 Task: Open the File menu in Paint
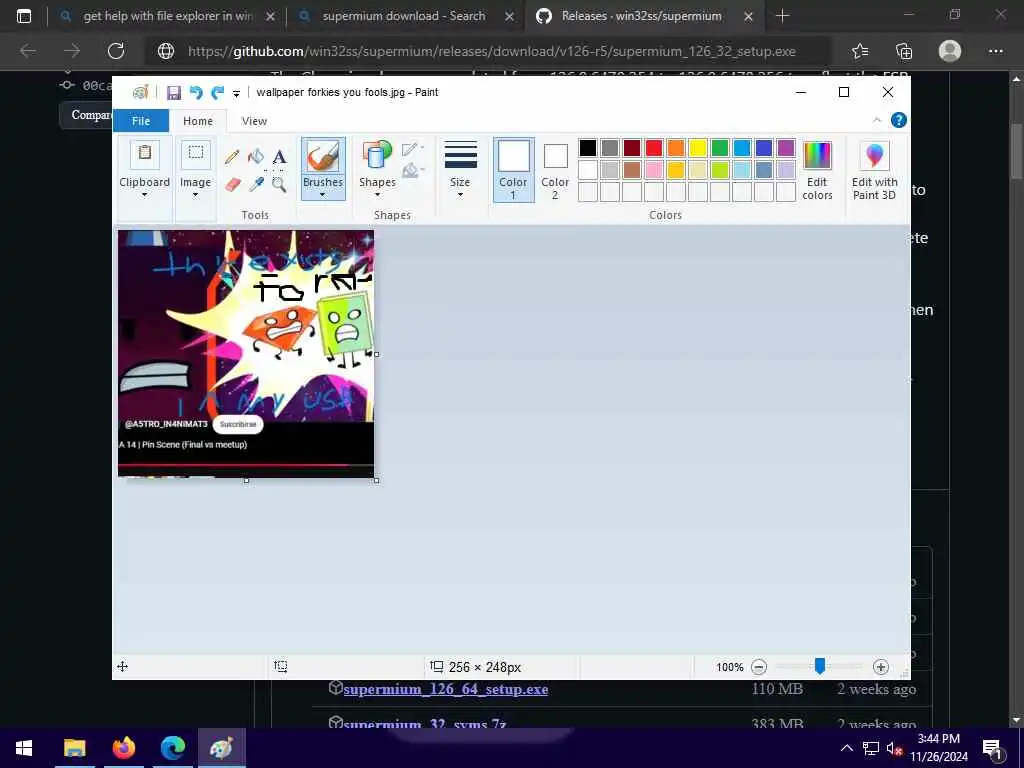(140, 121)
